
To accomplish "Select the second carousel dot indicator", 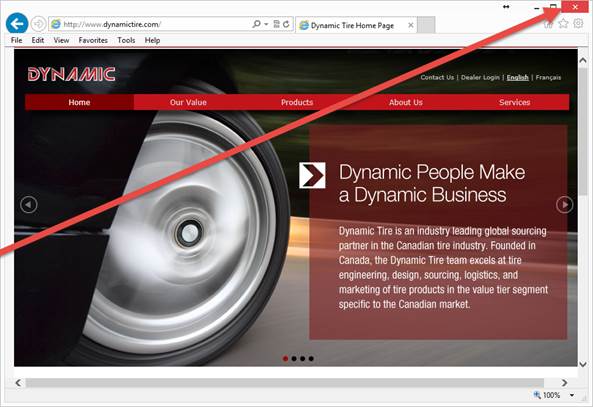I will (294, 359).
